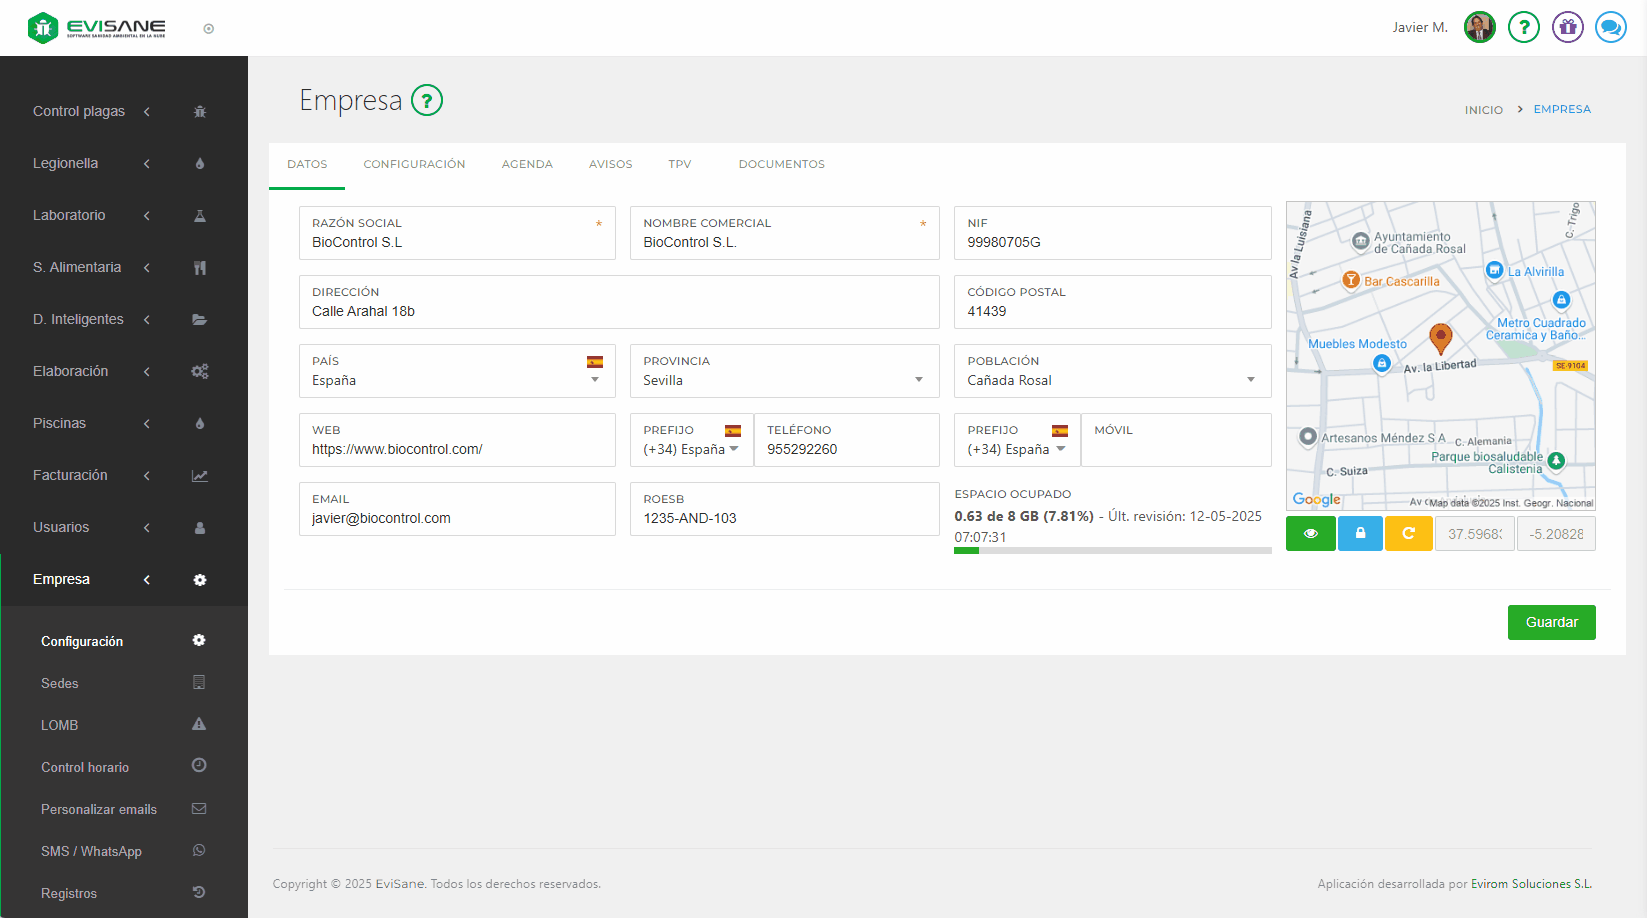Click the person icon for Usuarios

(200, 527)
